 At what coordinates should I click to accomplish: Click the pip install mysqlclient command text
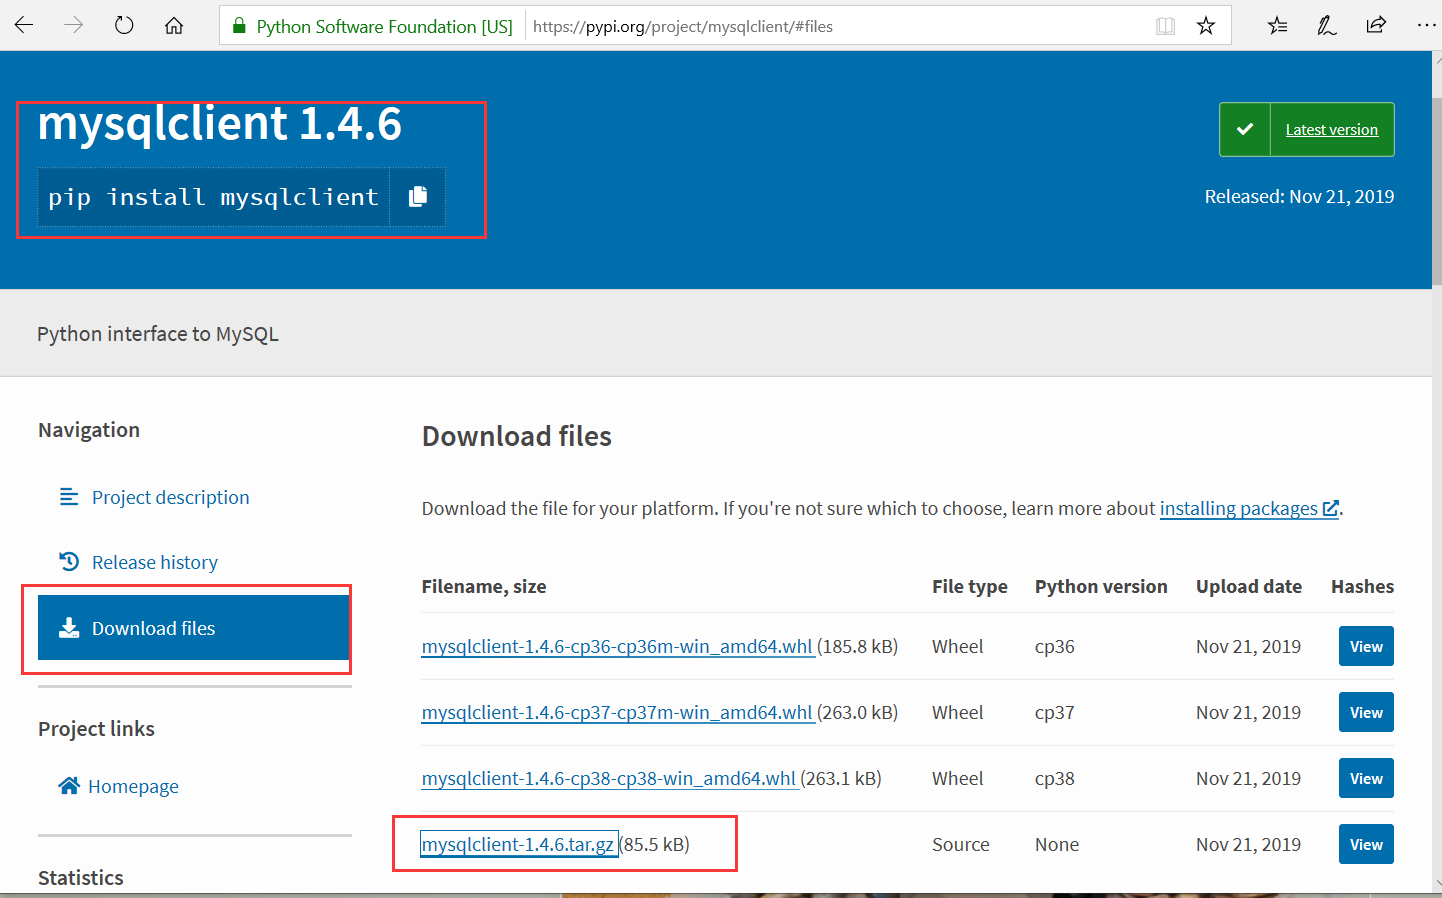pos(213,197)
